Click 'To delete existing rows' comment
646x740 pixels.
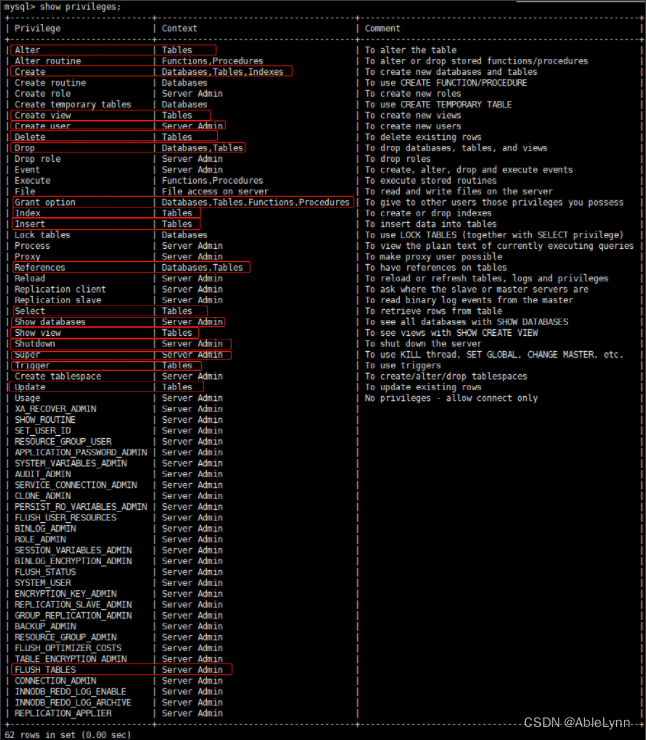tap(423, 137)
